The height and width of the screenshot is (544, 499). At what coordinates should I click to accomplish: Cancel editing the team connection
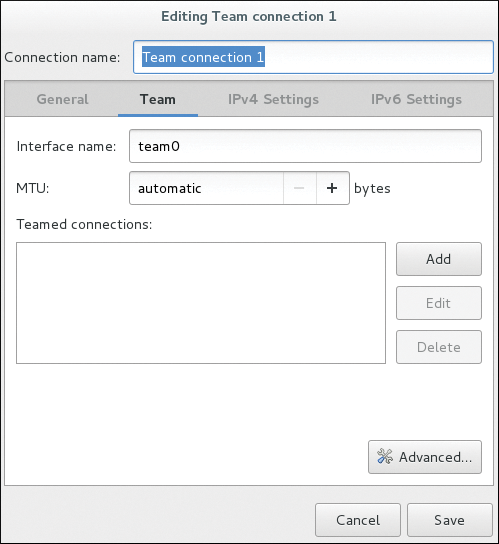point(358,520)
